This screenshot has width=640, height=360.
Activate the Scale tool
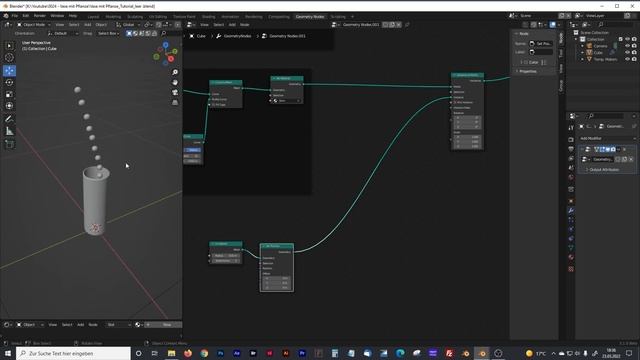click(9, 94)
